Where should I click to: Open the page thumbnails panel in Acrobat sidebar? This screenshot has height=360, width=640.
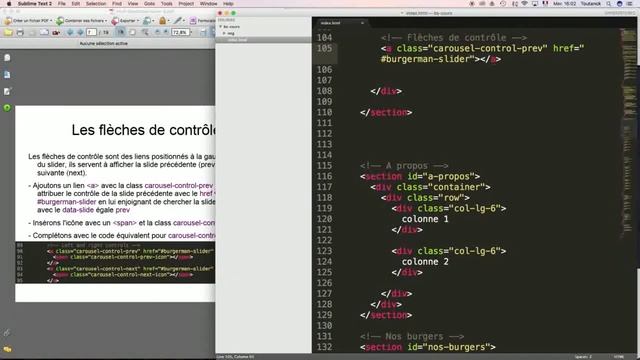click(x=7, y=58)
